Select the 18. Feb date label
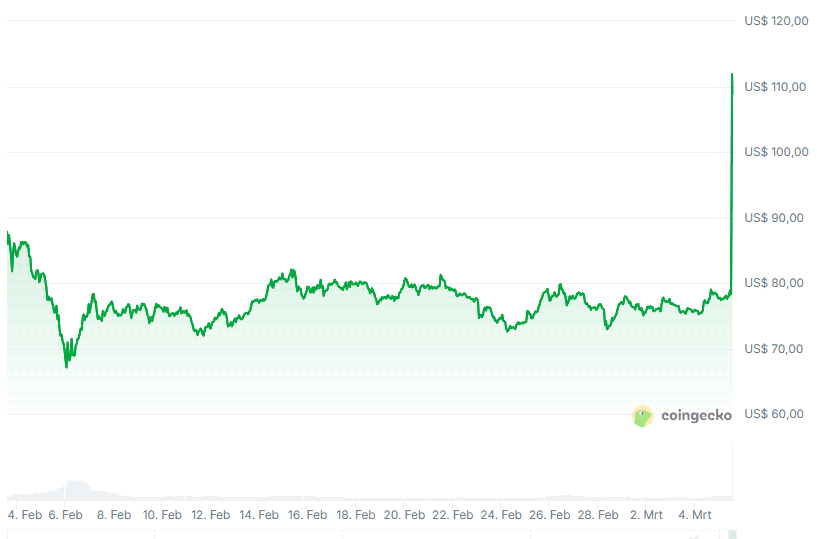Screen dimensions: 817x539 [x=356, y=515]
